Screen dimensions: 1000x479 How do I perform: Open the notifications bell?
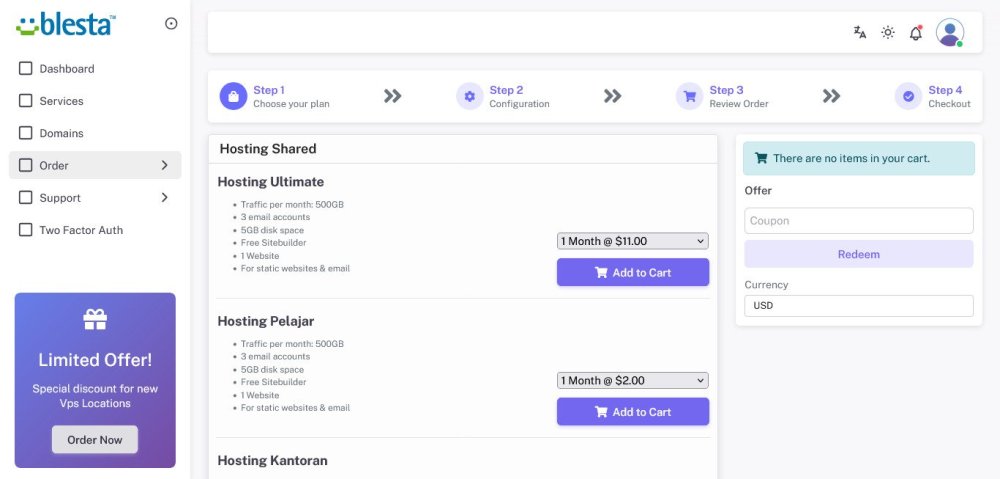(x=915, y=33)
